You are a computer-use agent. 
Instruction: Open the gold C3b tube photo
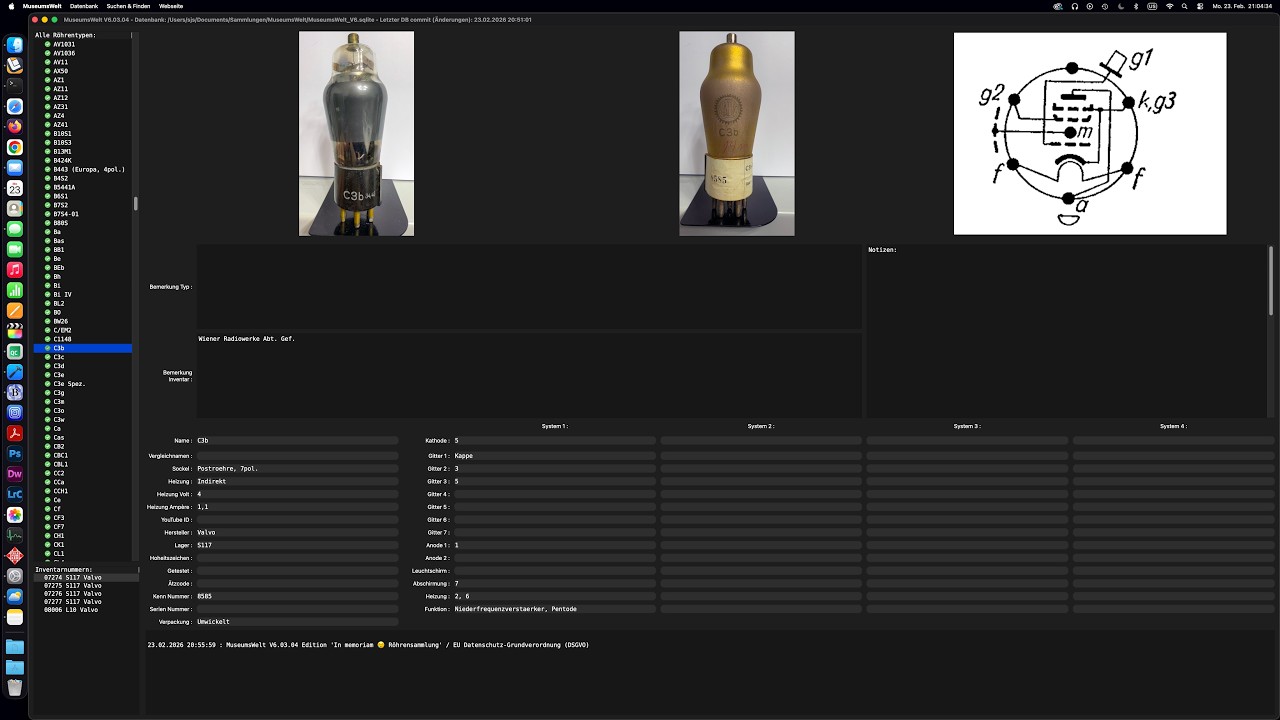coord(737,134)
